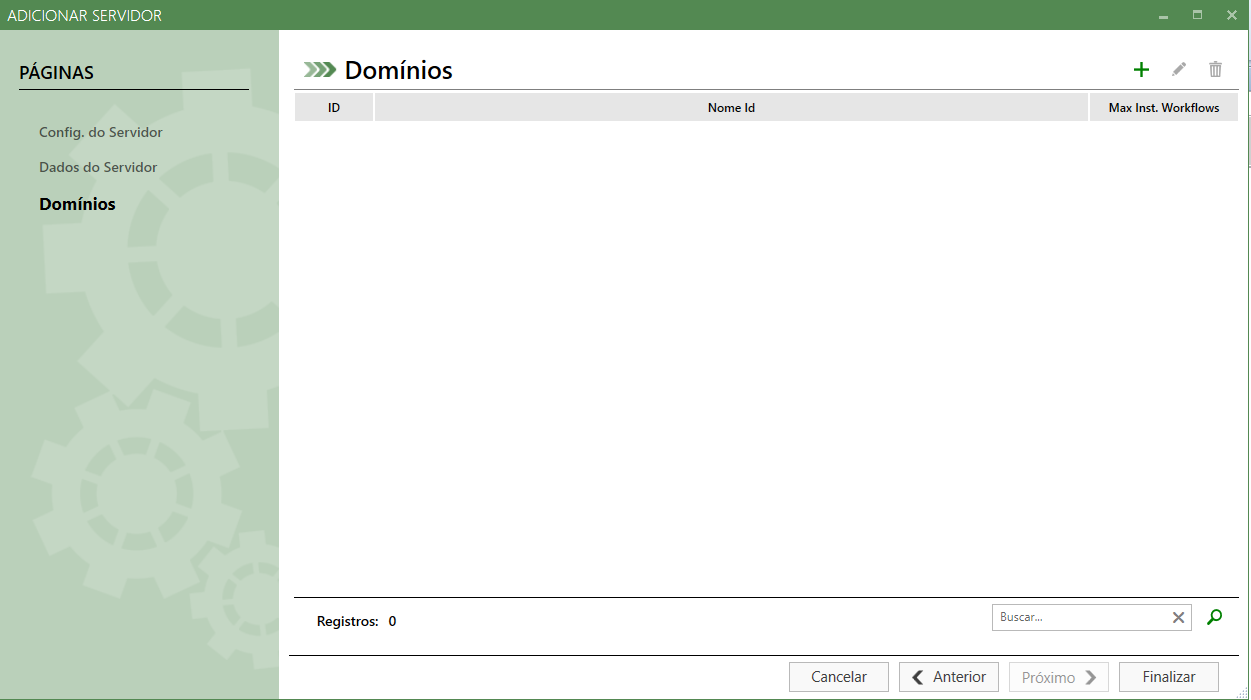This screenshot has width=1251, height=700.
Task: Minimize the Adicionar Servidor window
Action: (x=1164, y=16)
